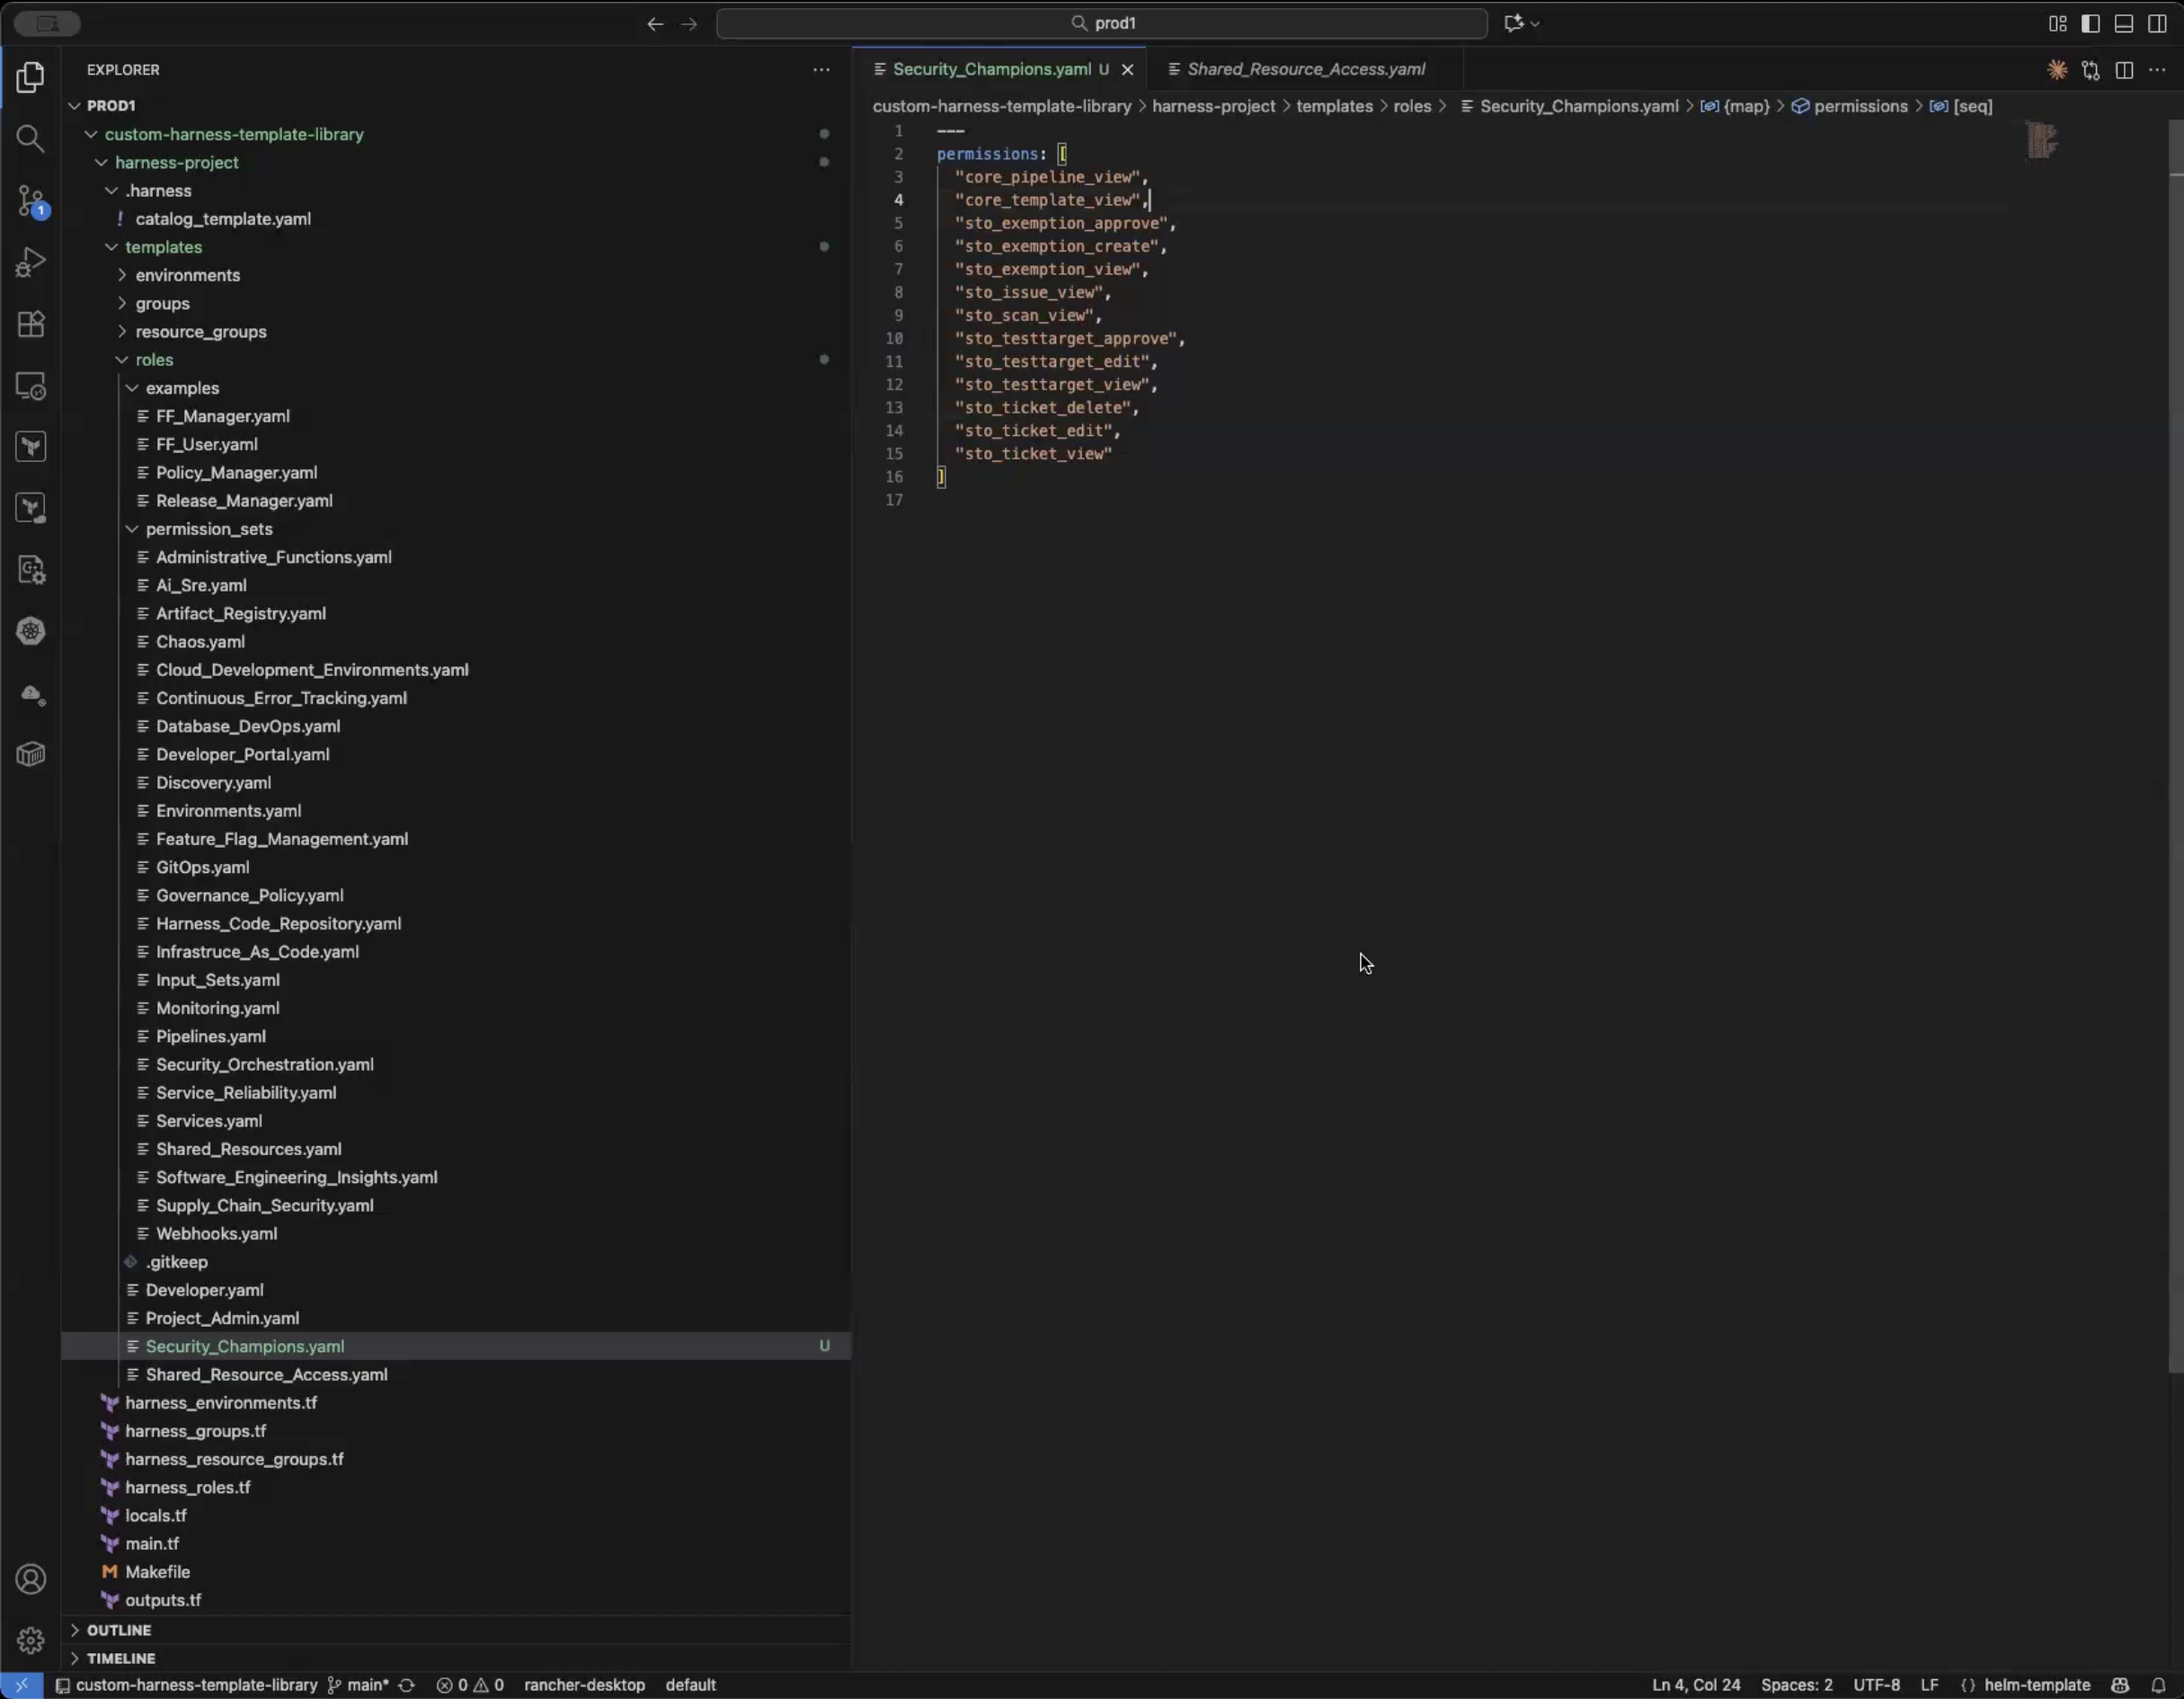Open the Extensions view

coord(30,324)
